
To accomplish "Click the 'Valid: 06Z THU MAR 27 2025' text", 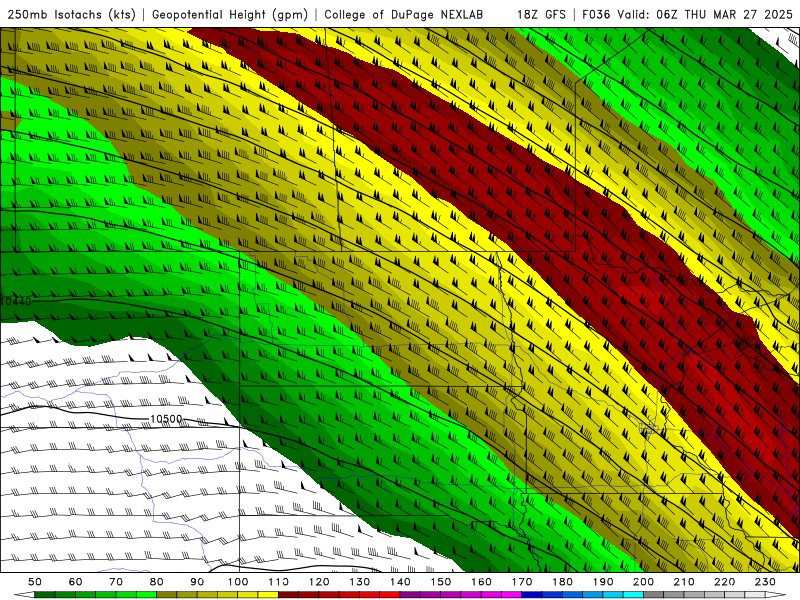I will (x=705, y=14).
